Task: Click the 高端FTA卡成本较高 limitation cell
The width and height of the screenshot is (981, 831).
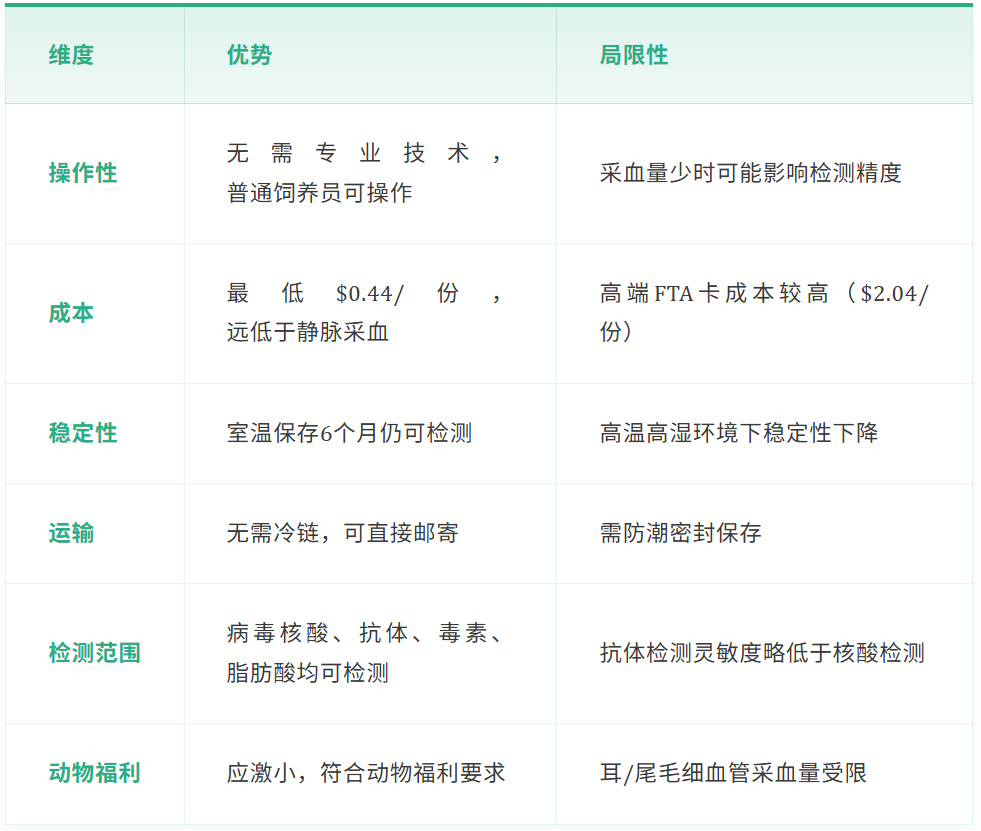Action: (x=763, y=313)
